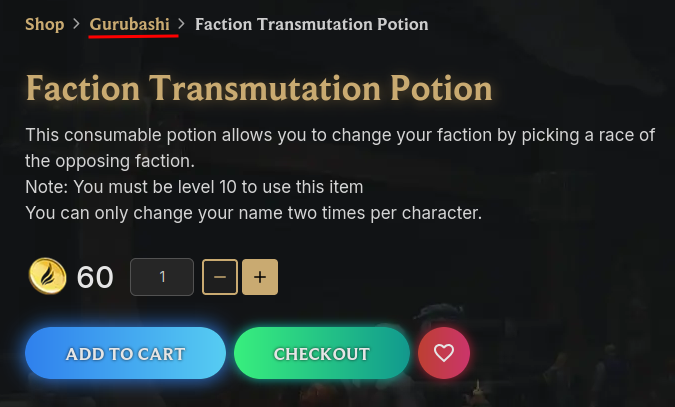Go back to the Shop breadcrumb link

(x=45, y=24)
